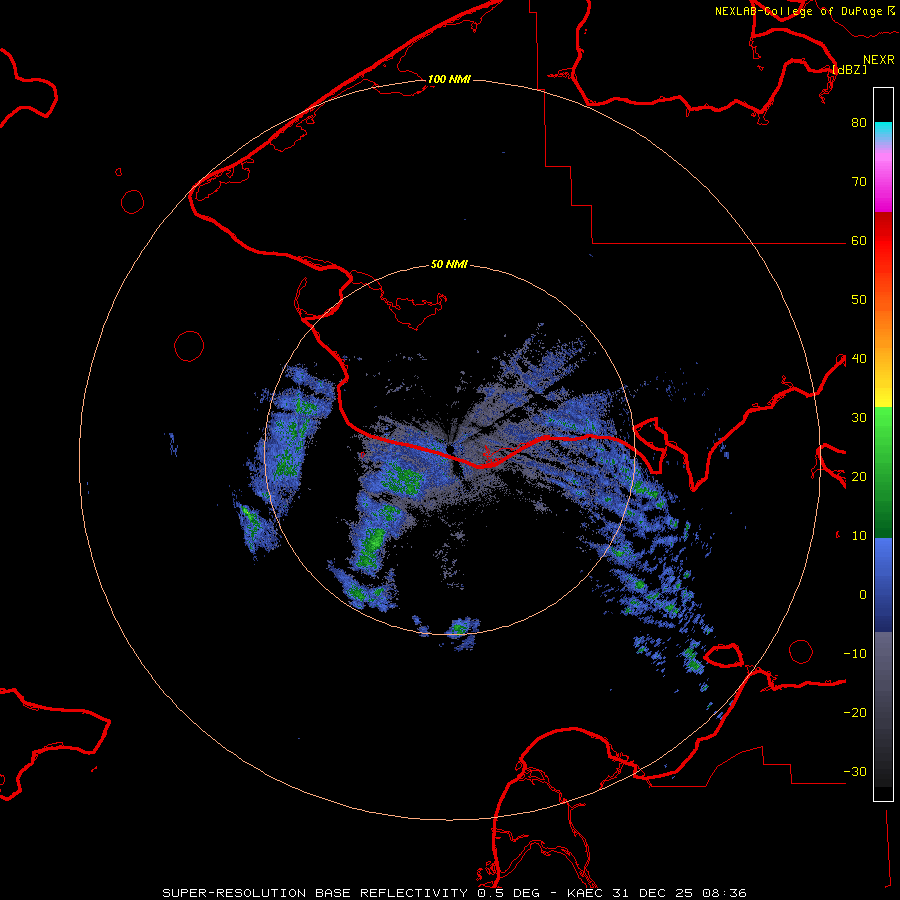Click the Super-Resolution Base Reflectivity caption
The width and height of the screenshot is (900, 900).
[315, 893]
